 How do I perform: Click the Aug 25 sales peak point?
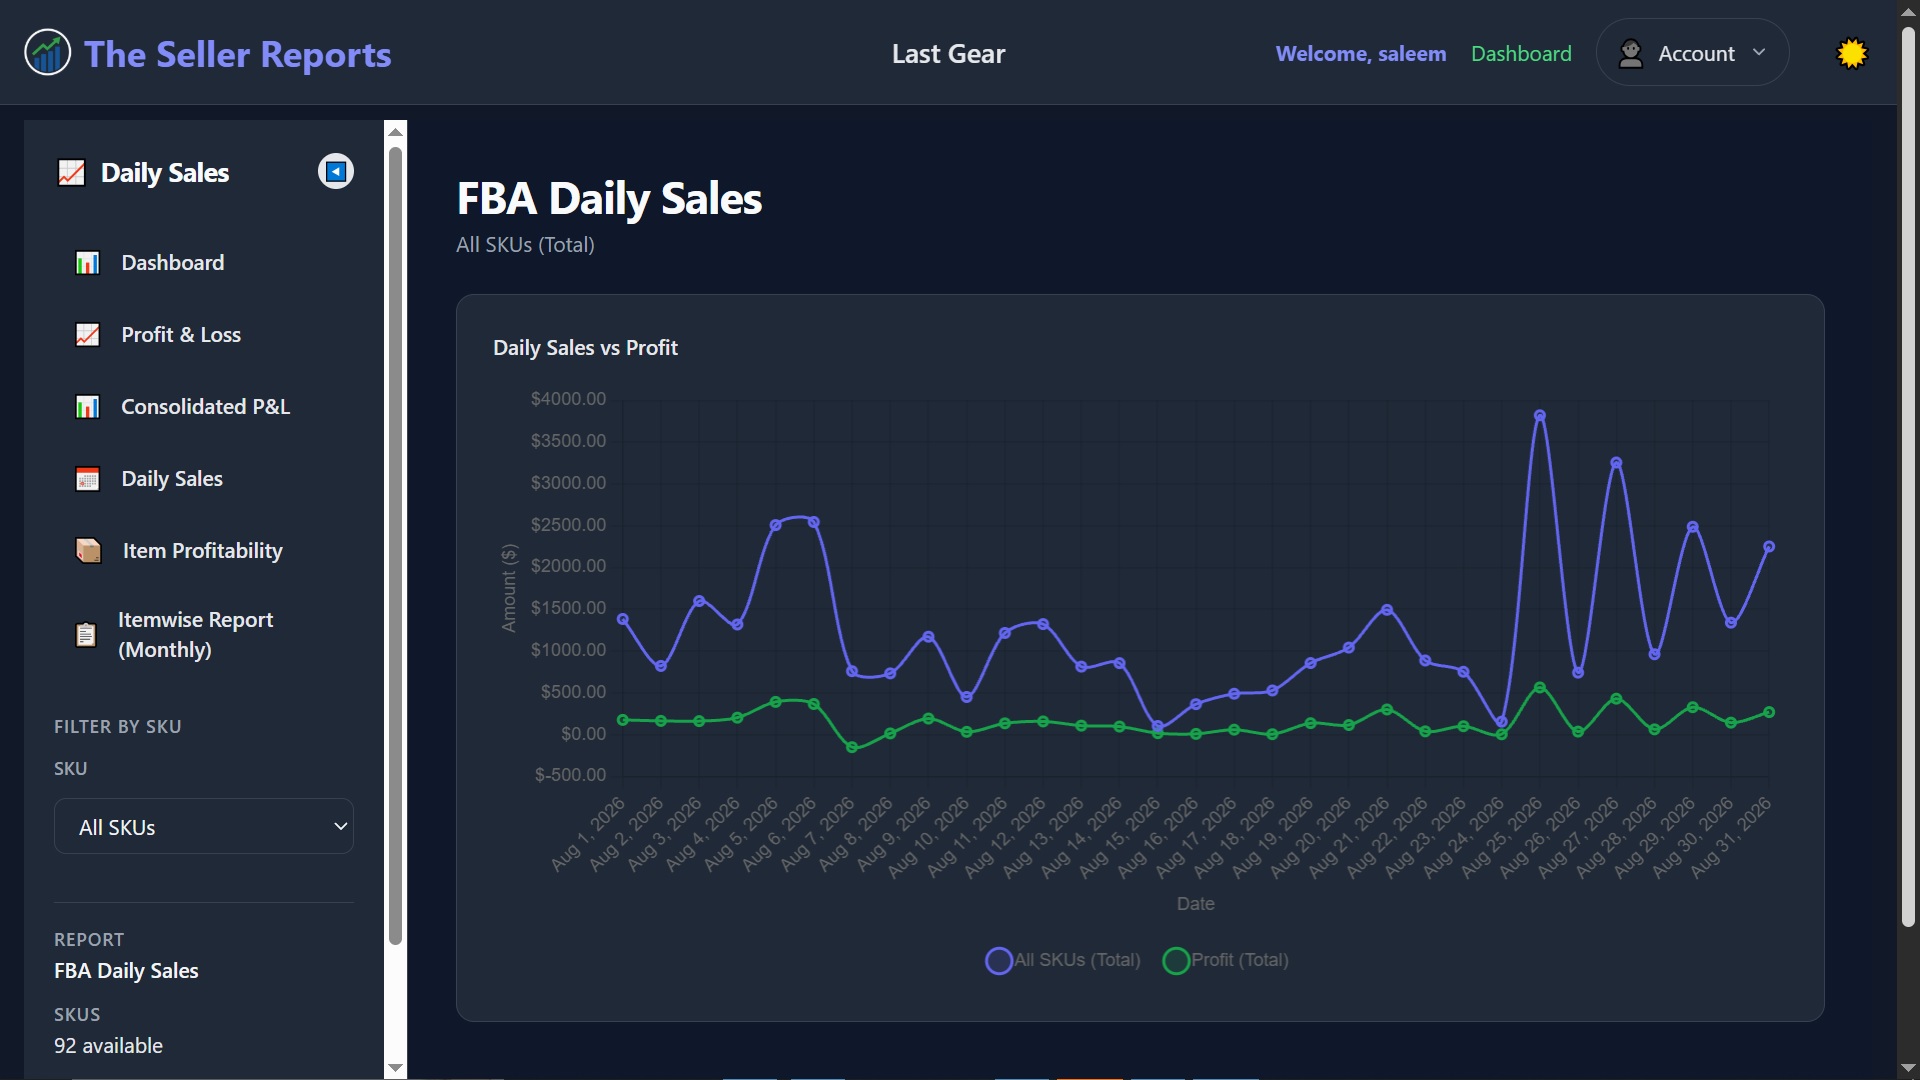tap(1540, 415)
